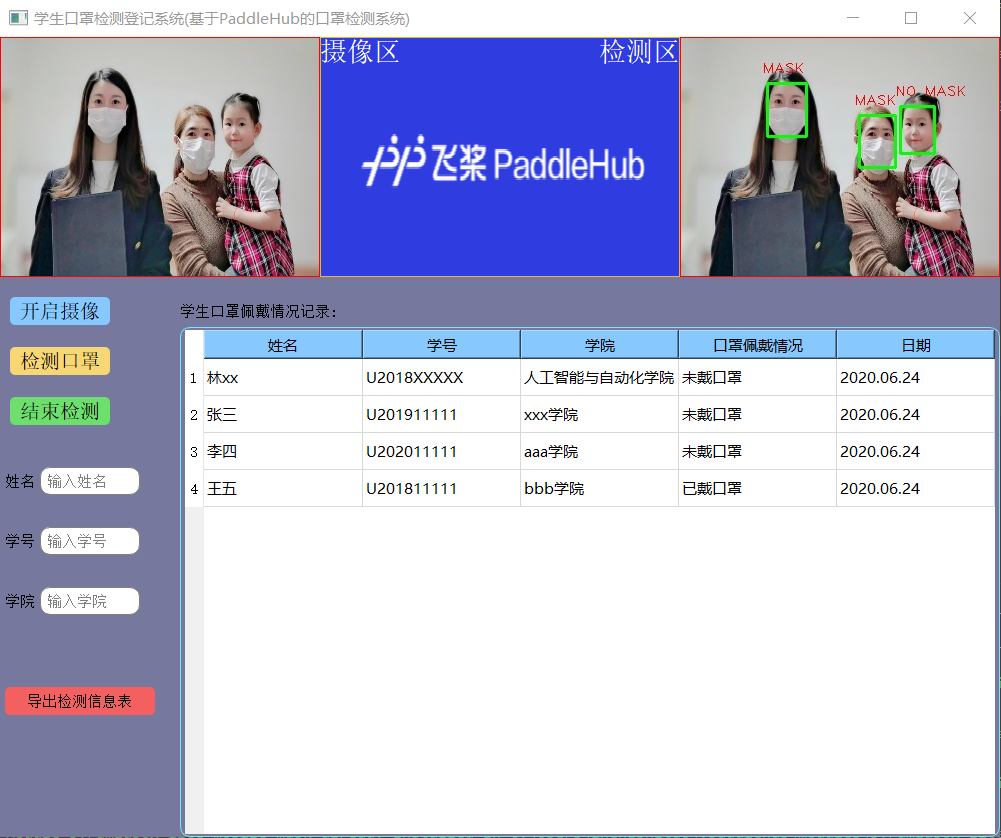Export table via 导出检测信息表 button

click(80, 701)
